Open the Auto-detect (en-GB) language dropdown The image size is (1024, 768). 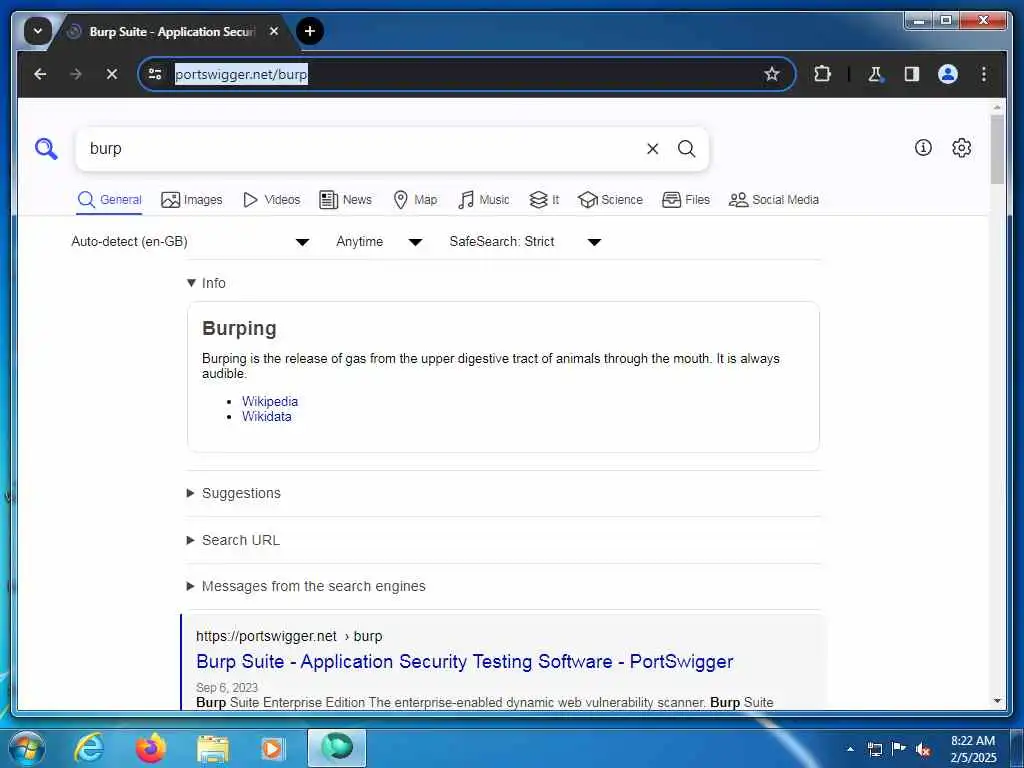coord(190,242)
